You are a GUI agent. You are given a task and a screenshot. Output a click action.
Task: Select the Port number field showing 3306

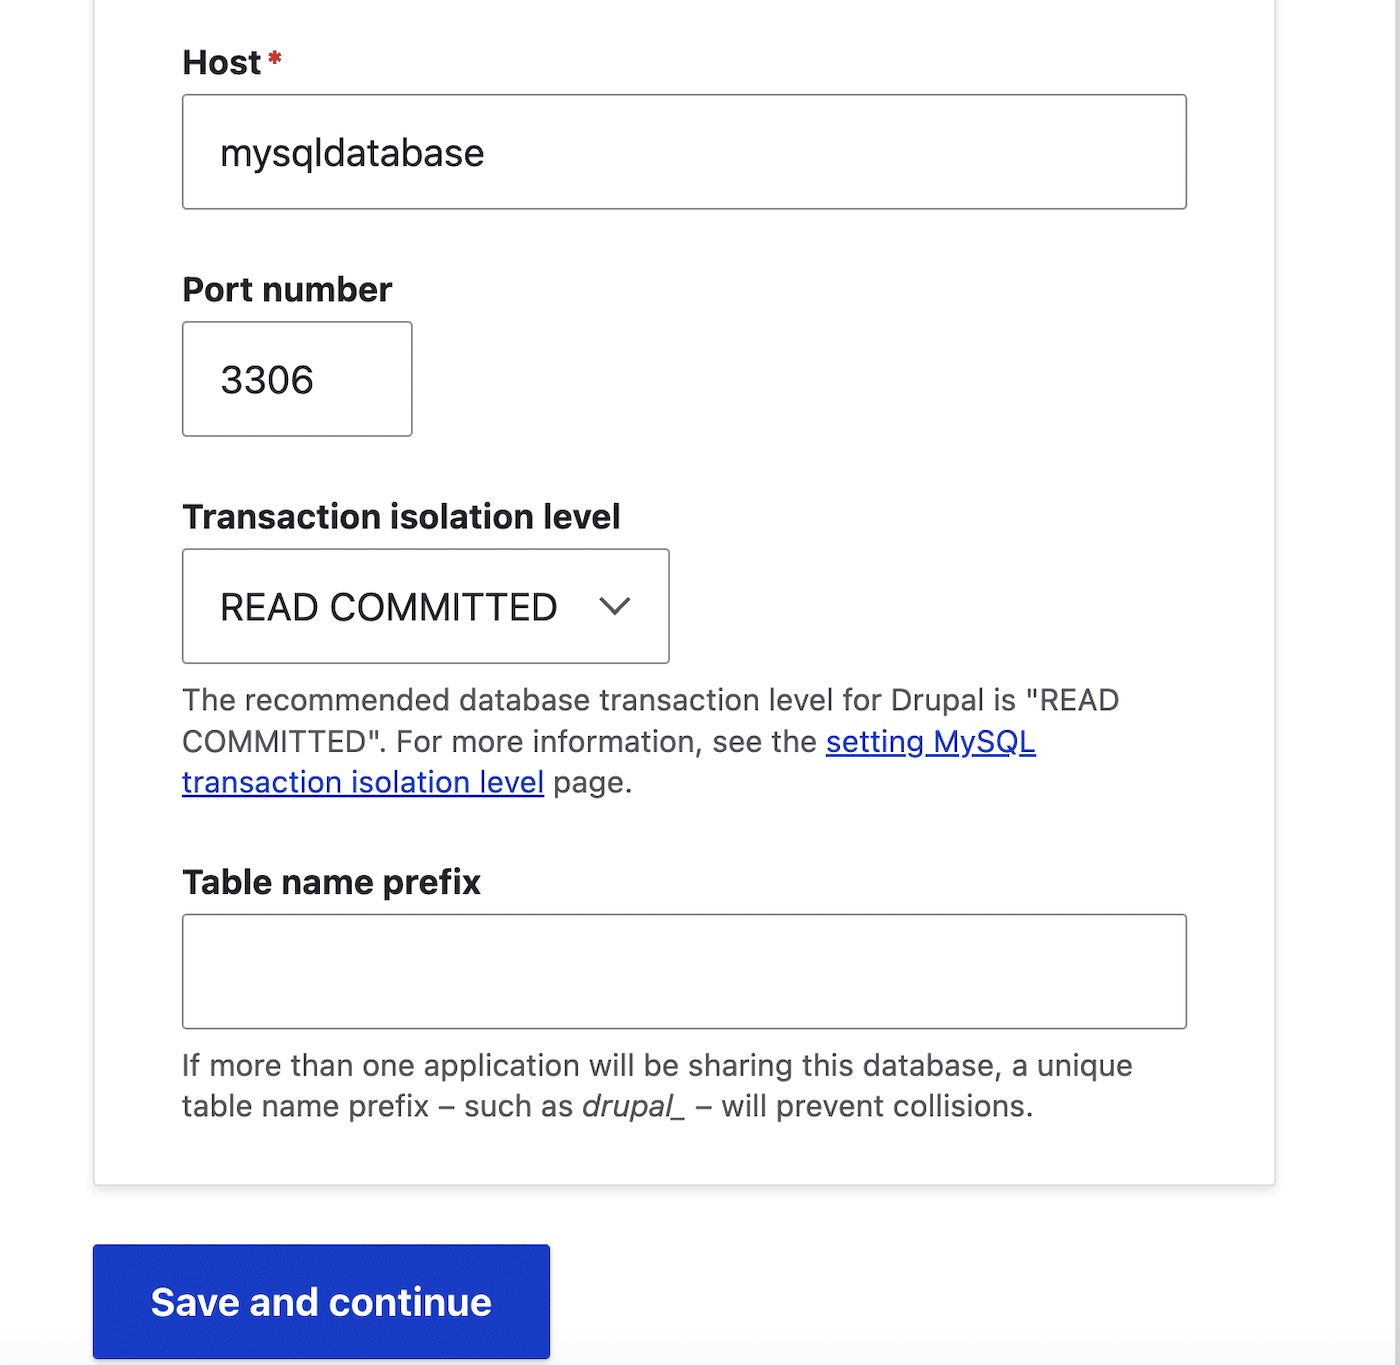[296, 379]
